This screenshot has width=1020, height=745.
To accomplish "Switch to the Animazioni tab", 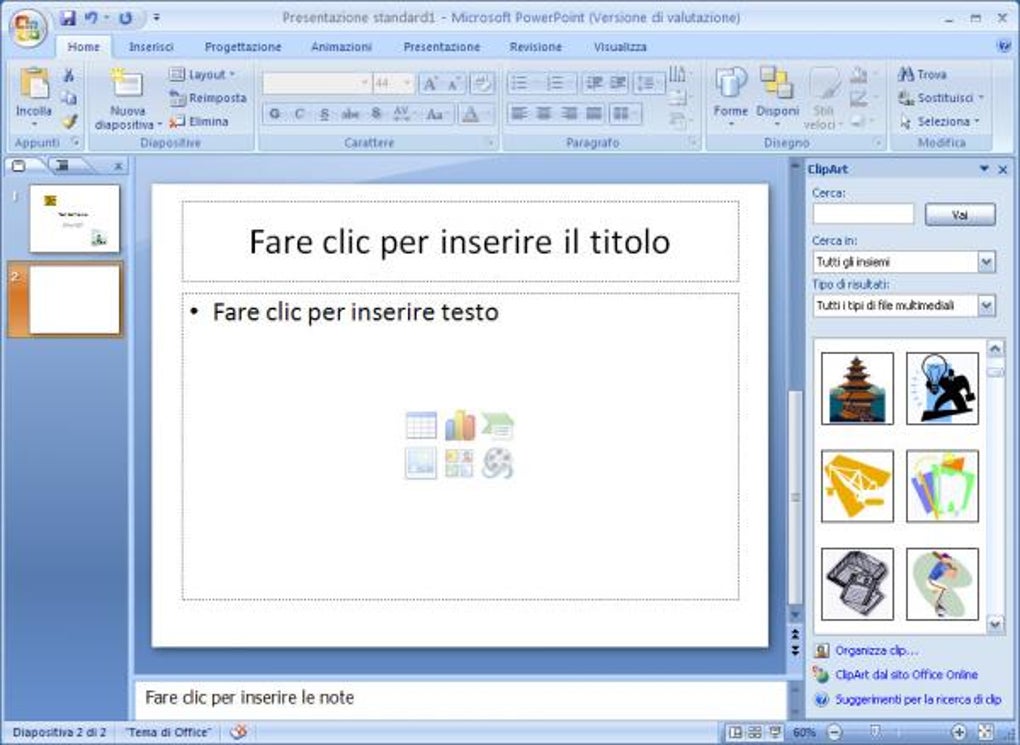I will (342, 47).
